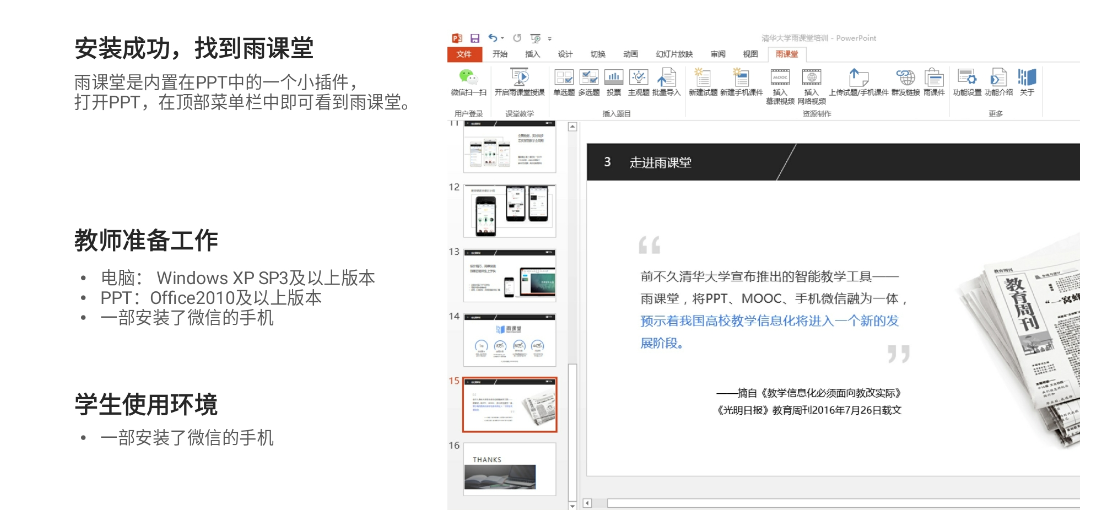Switch to the 开始 Home tab
The width and height of the screenshot is (1095, 521).
click(x=499, y=54)
